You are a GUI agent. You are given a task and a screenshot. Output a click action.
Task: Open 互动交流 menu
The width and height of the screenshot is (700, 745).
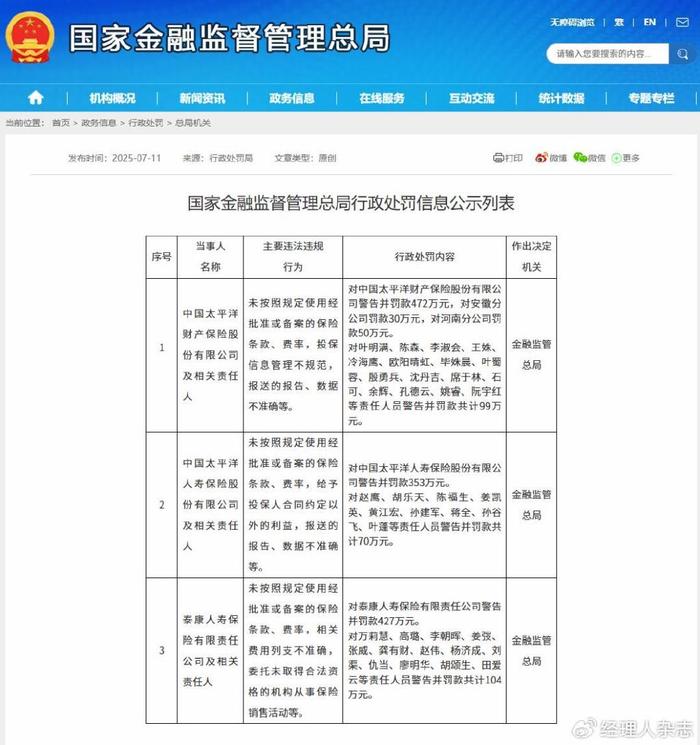[471, 98]
